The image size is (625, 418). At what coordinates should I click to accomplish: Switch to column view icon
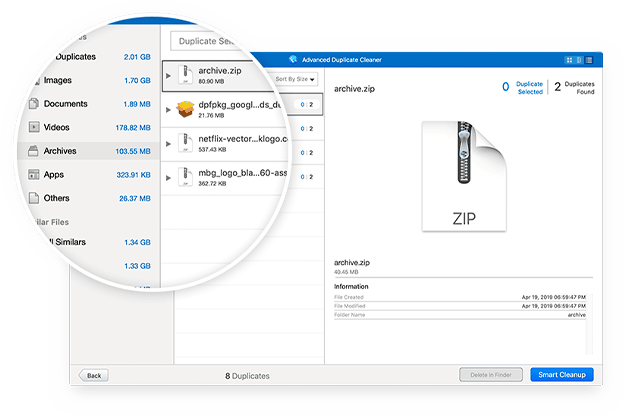(579, 60)
